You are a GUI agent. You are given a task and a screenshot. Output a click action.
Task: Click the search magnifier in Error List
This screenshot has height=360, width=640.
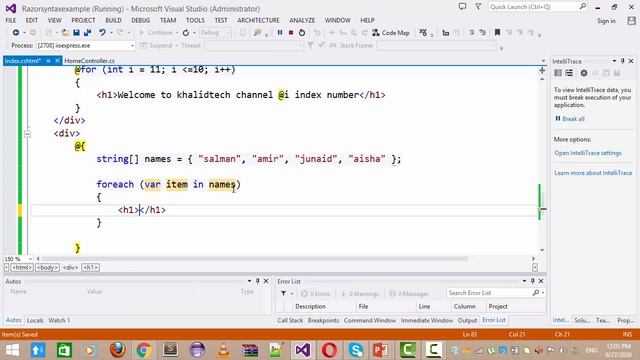pyautogui.click(x=536, y=293)
